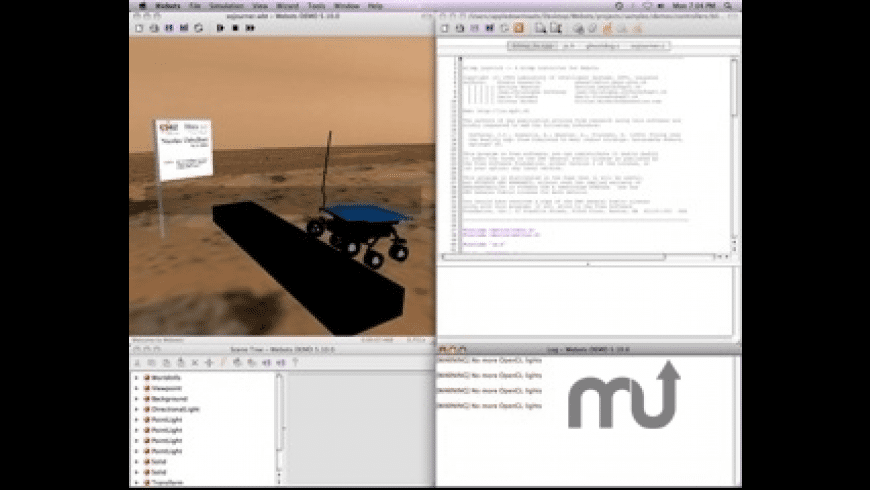Click the Time Machine icon in menu bar

tap(619, 6)
